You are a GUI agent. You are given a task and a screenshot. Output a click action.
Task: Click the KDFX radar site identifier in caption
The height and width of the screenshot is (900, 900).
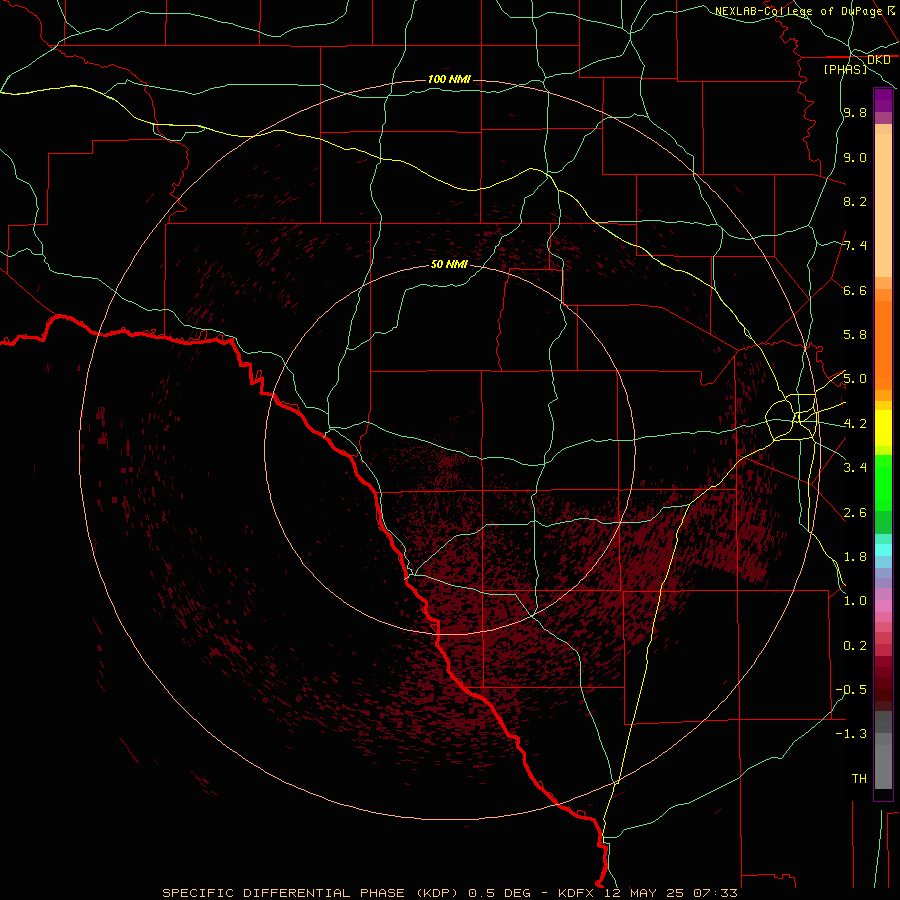pos(576,893)
